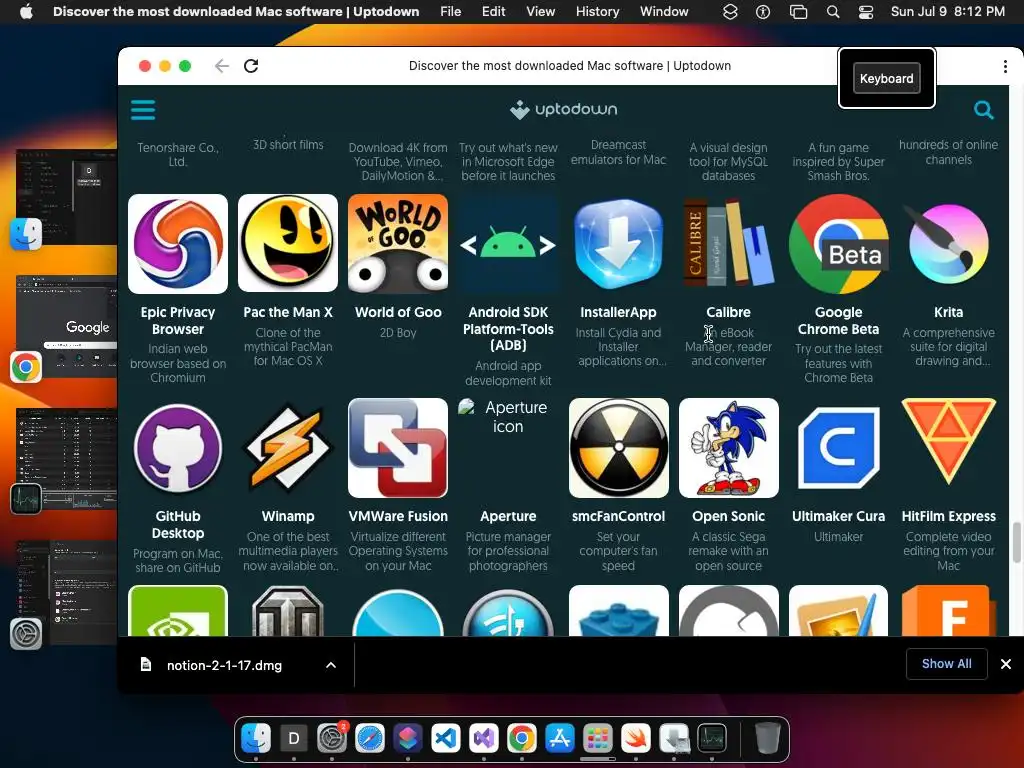This screenshot has height=768, width=1024.
Task: Open the File menu
Action: pyautogui.click(x=451, y=12)
